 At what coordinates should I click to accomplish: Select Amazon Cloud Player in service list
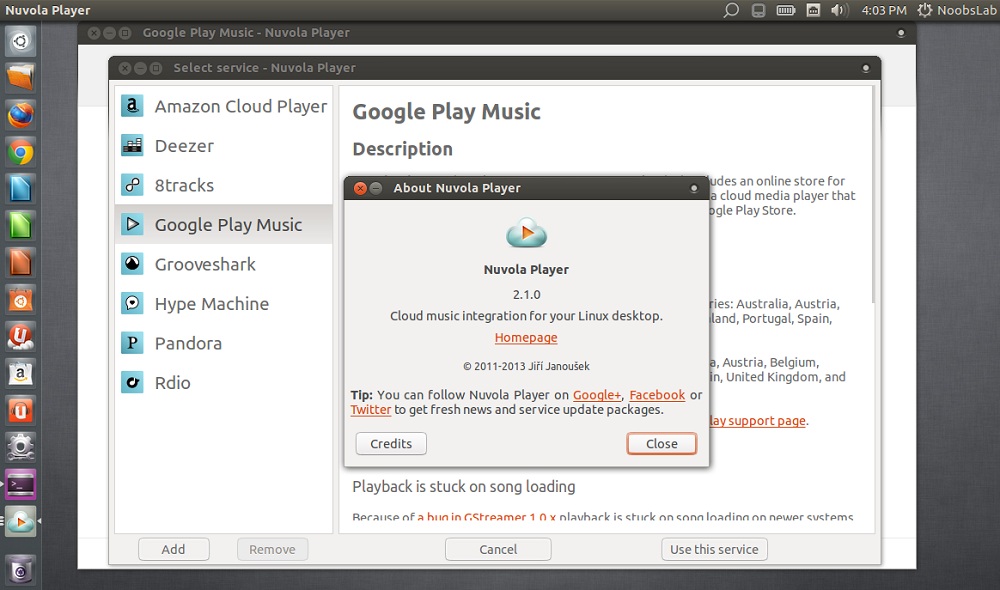click(x=224, y=106)
